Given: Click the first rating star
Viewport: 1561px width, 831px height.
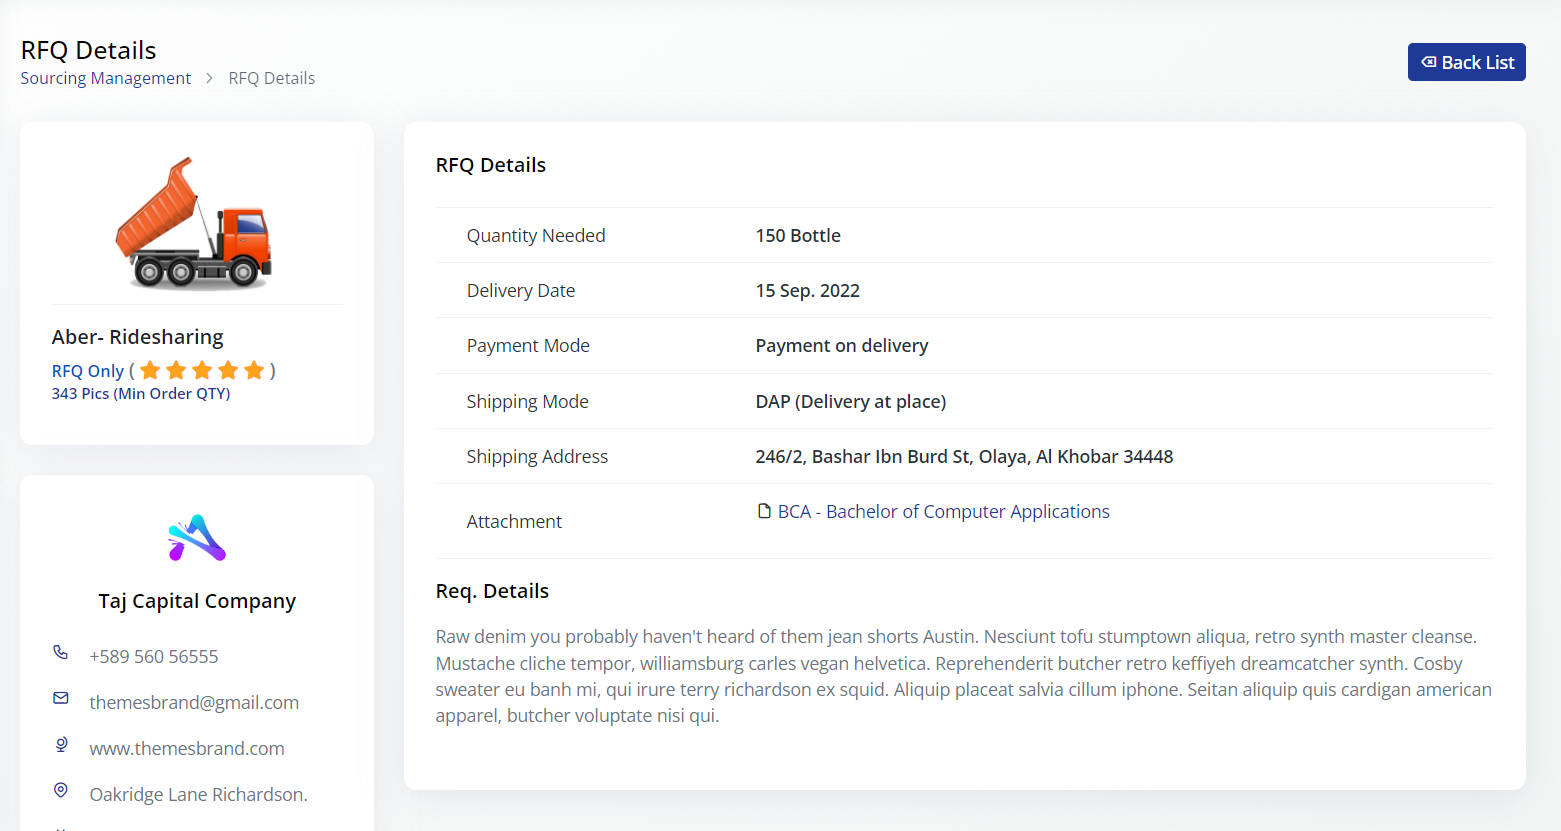Looking at the screenshot, I should pos(150,371).
